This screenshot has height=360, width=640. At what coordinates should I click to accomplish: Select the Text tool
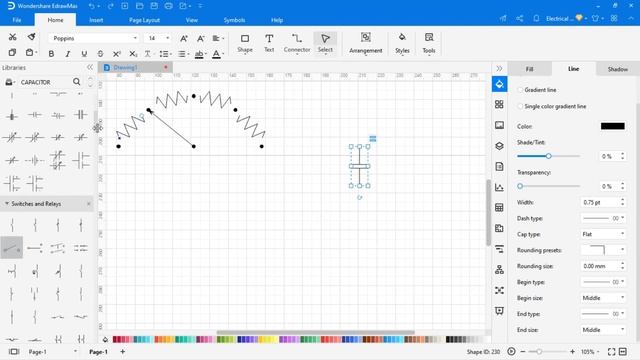tap(269, 43)
